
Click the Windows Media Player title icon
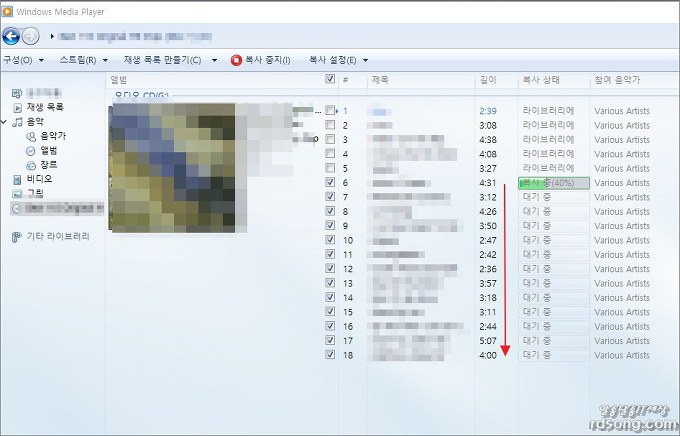(7, 12)
